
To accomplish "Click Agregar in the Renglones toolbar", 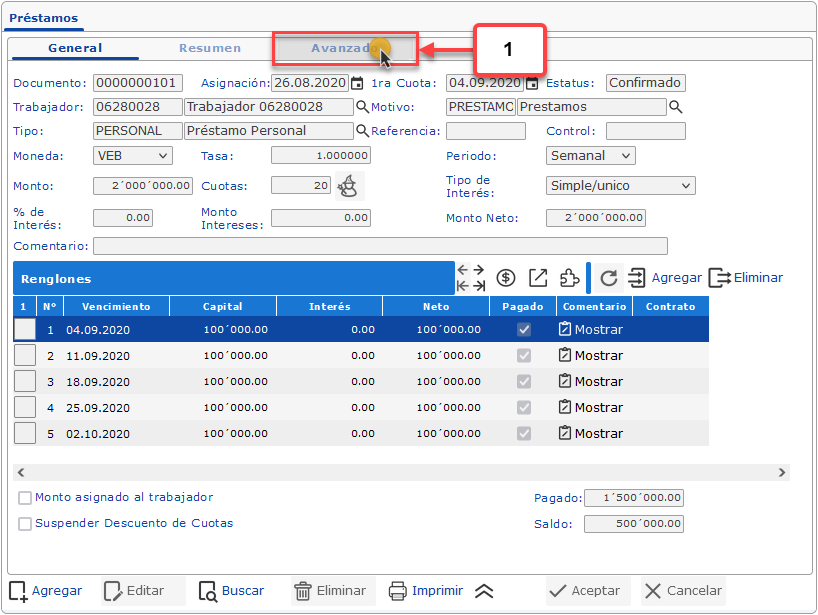I will [x=665, y=278].
